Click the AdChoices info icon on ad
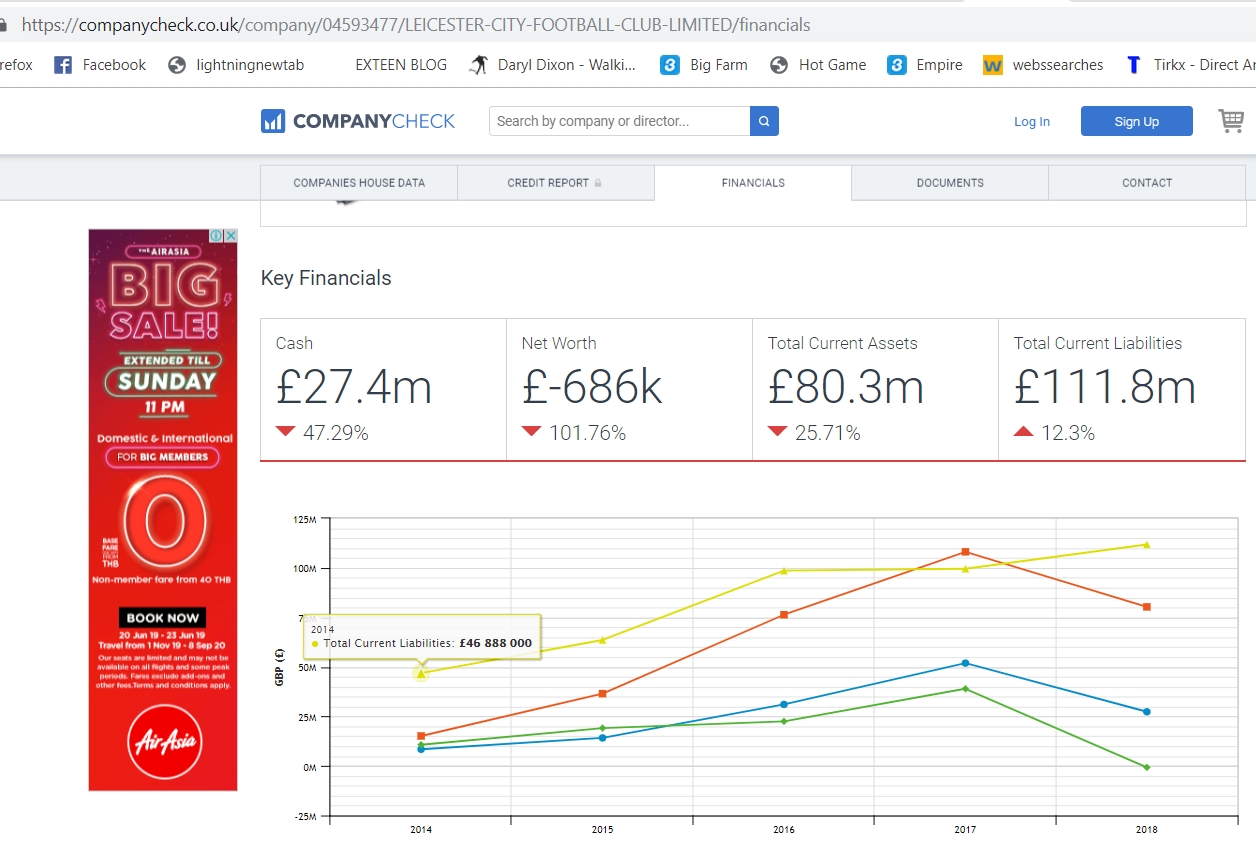This screenshot has width=1256, height=854. 215,236
